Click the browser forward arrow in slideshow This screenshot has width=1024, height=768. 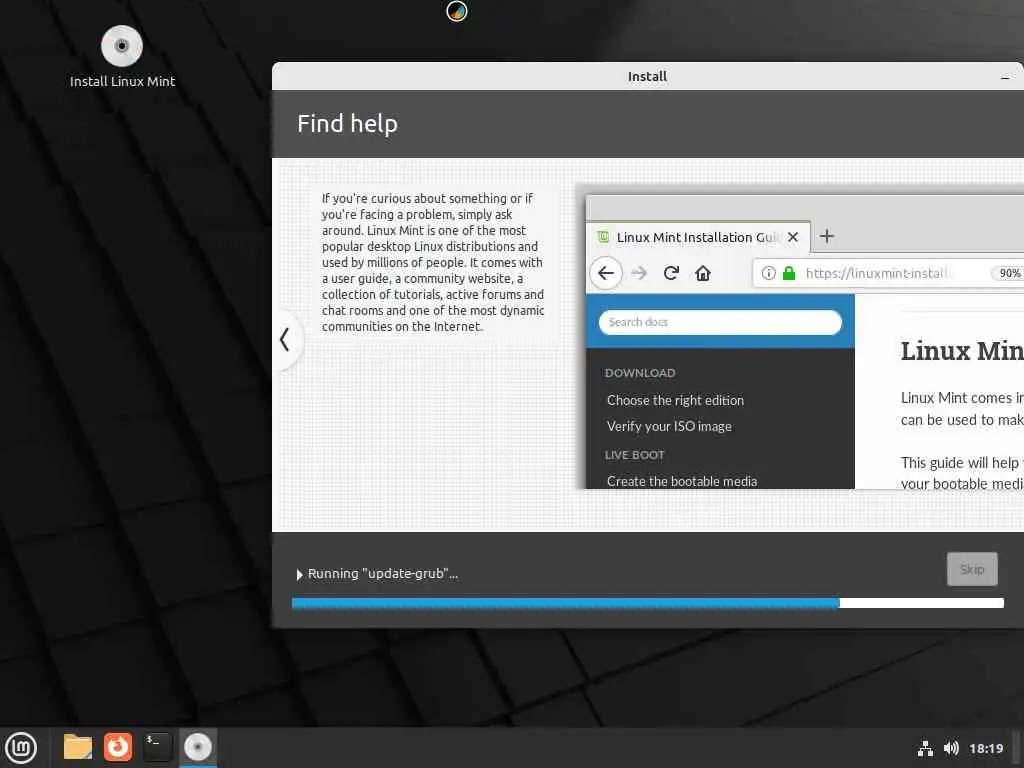pos(639,273)
